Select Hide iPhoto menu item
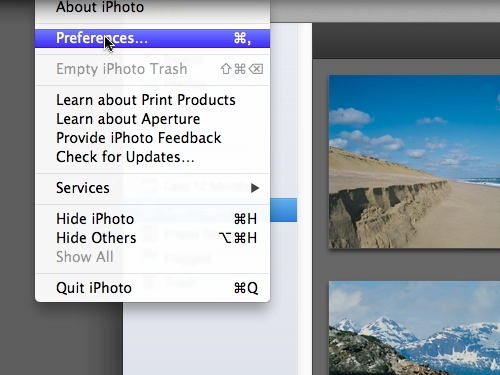 [x=152, y=219]
